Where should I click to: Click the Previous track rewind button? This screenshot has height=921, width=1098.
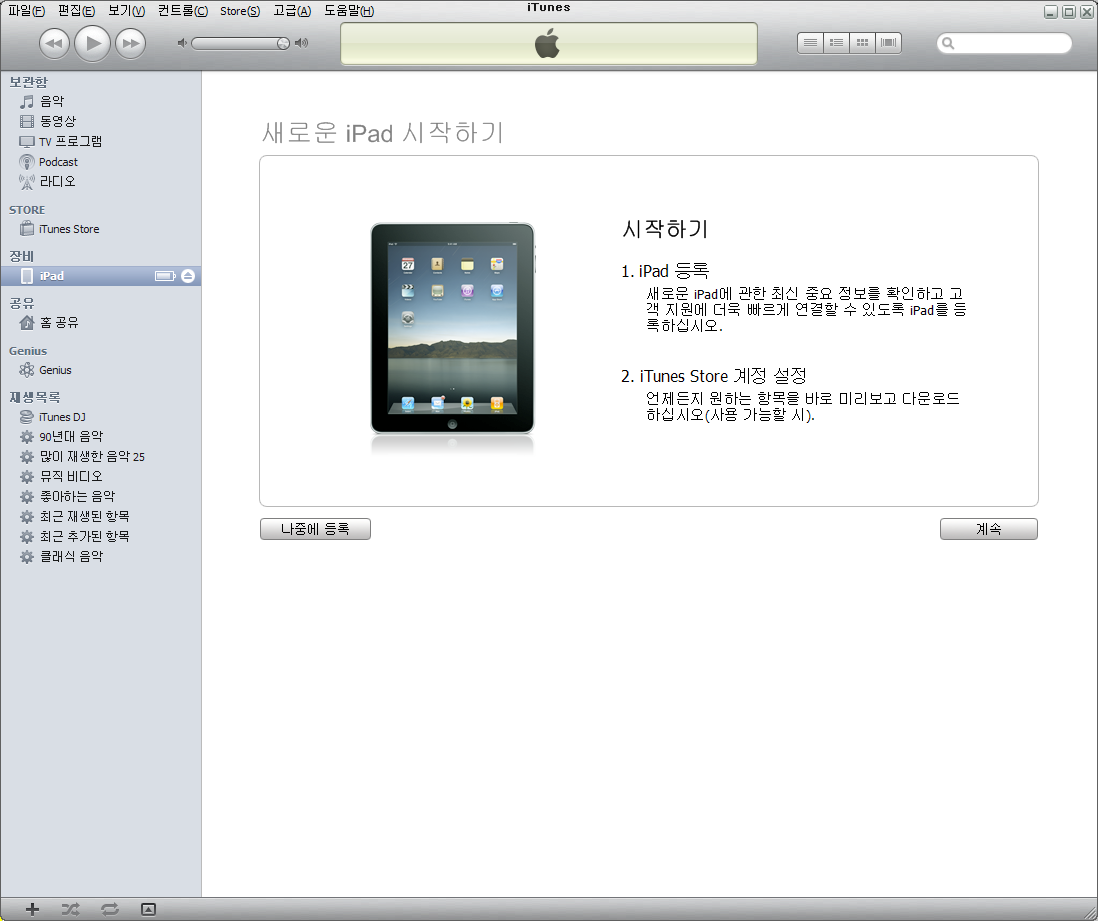(x=54, y=43)
